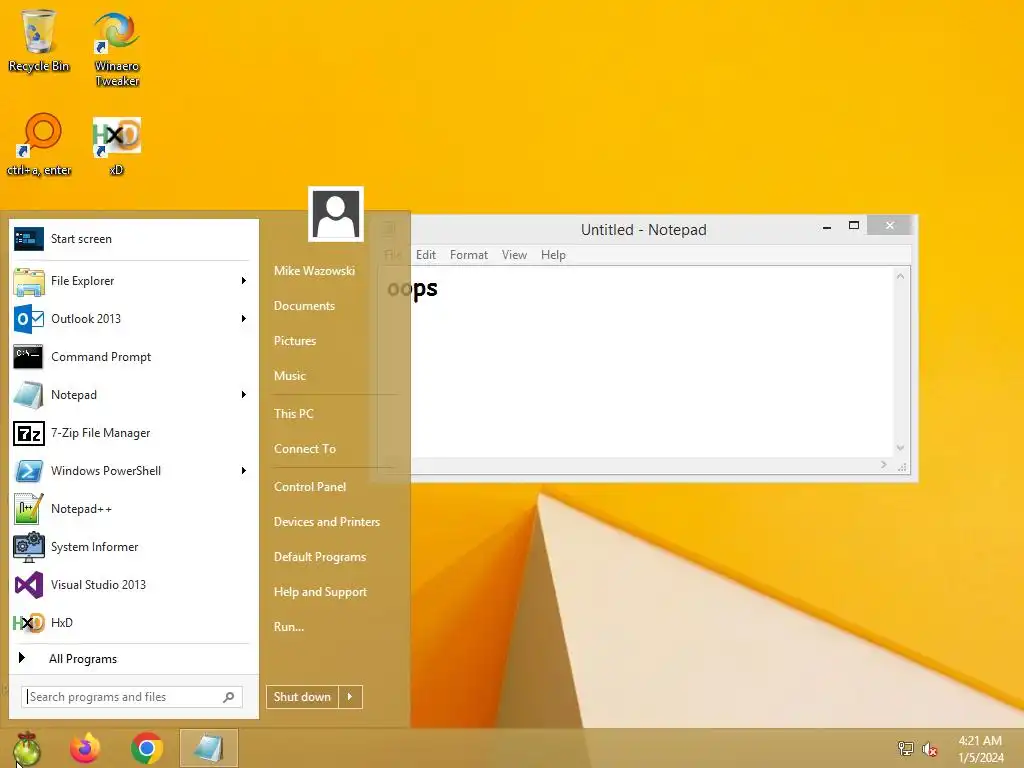The width and height of the screenshot is (1024, 768).
Task: Open Visual Studio 2013
Action: point(131,584)
